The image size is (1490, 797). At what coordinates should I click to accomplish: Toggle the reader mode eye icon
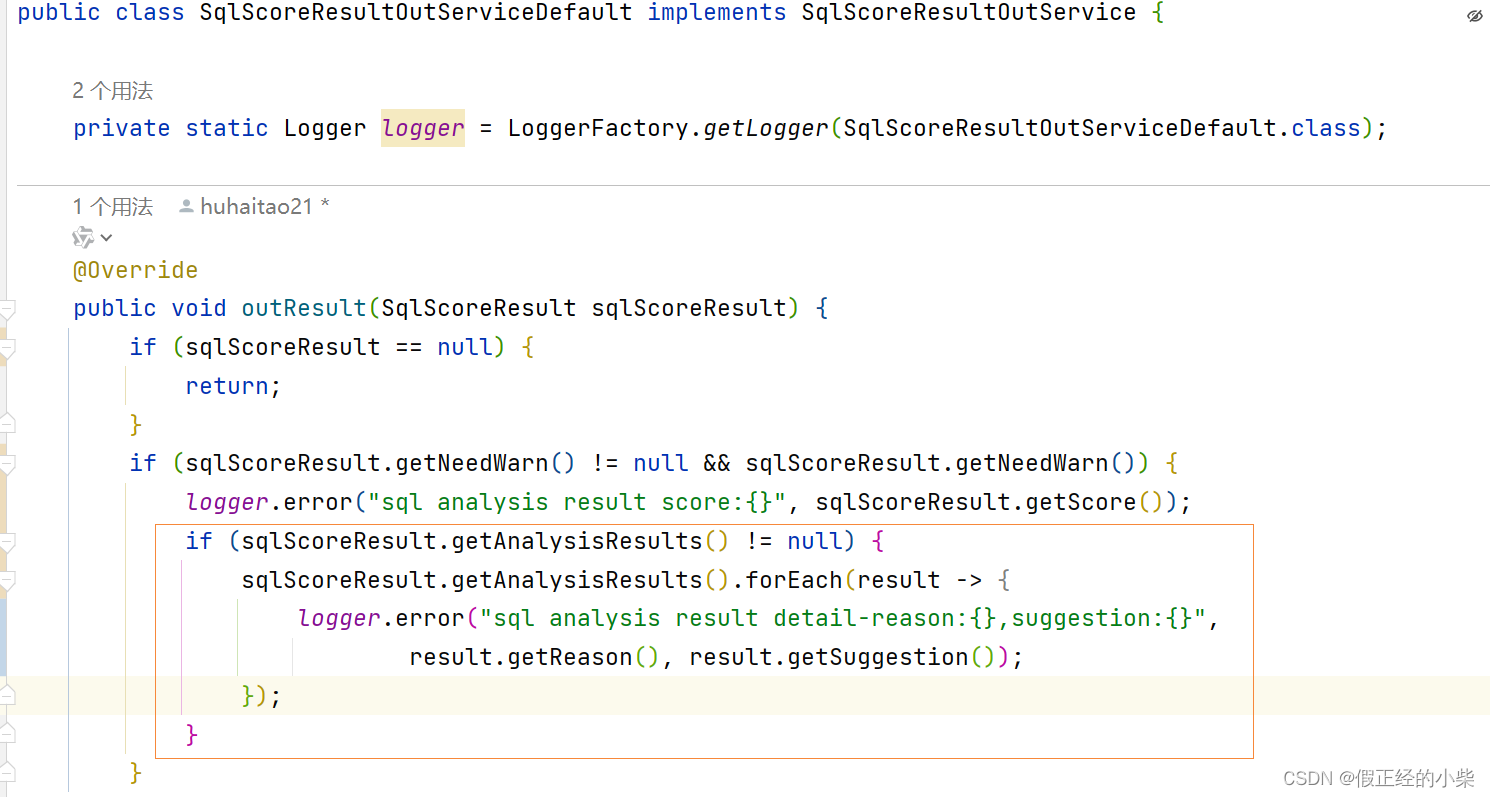pyautogui.click(x=1475, y=16)
